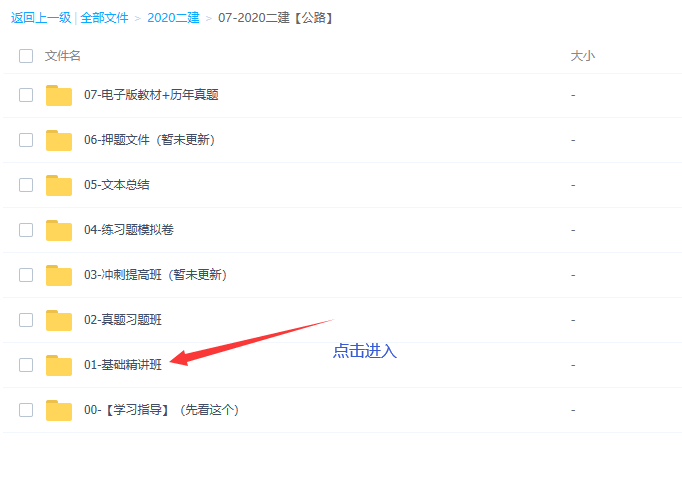Navigate to 2020二建 breadcrumb

click(x=173, y=18)
